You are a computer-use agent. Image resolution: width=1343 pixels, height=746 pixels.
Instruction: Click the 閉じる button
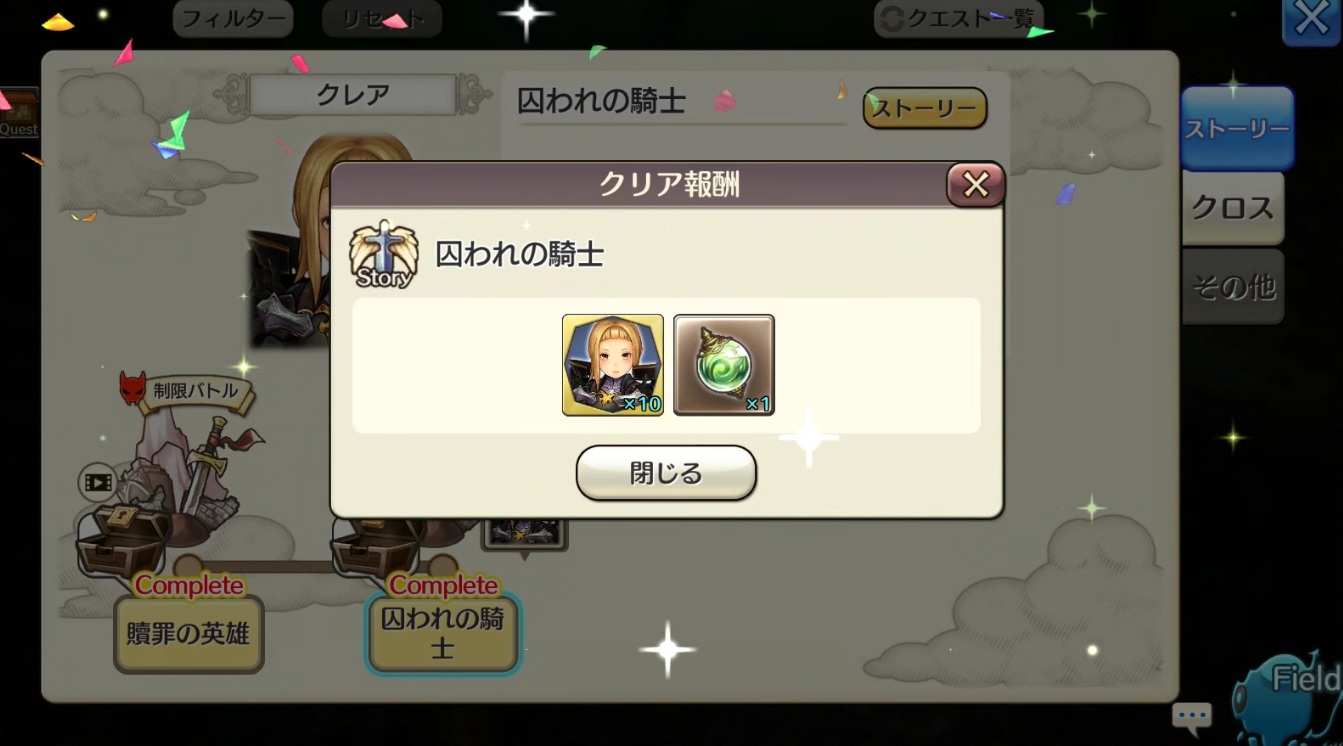pyautogui.click(x=666, y=473)
